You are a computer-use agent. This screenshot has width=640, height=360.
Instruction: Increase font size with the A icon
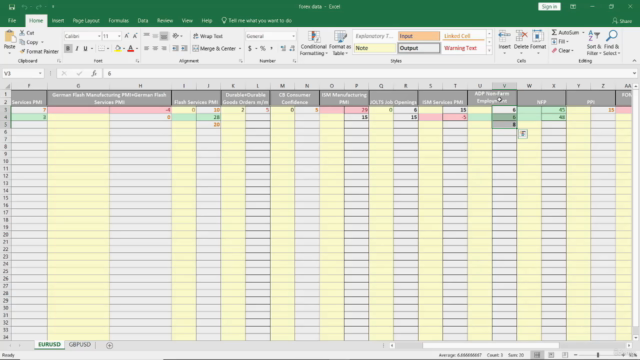127,36
